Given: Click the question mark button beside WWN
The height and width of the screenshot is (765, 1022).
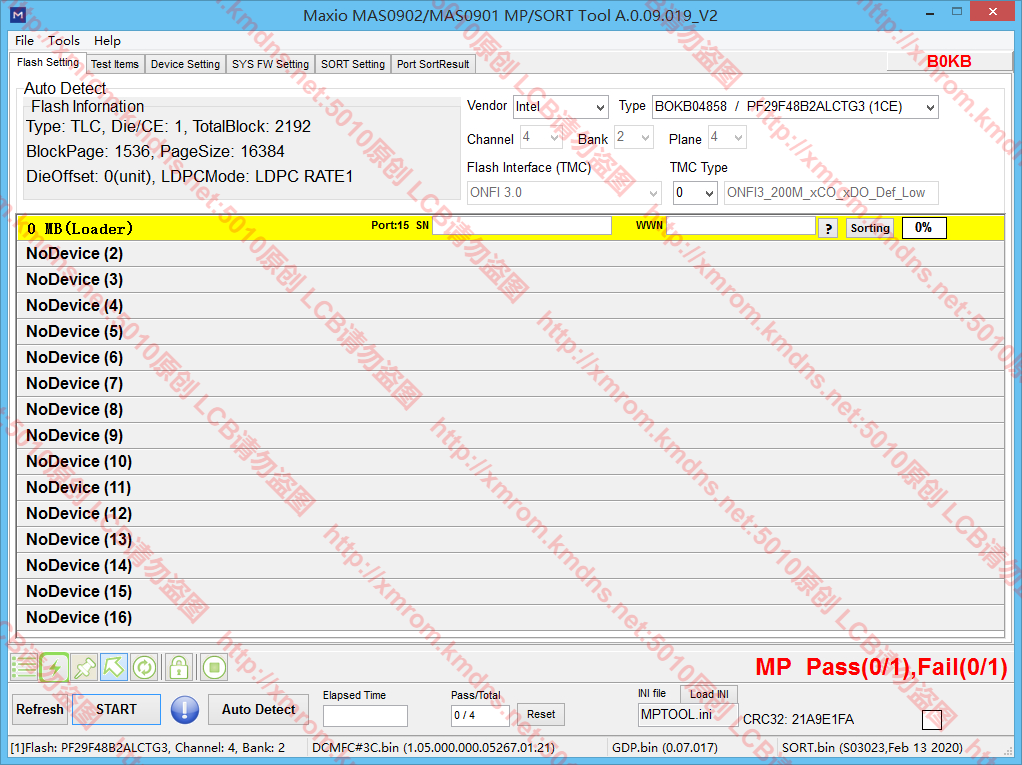Looking at the screenshot, I should [x=828, y=228].
